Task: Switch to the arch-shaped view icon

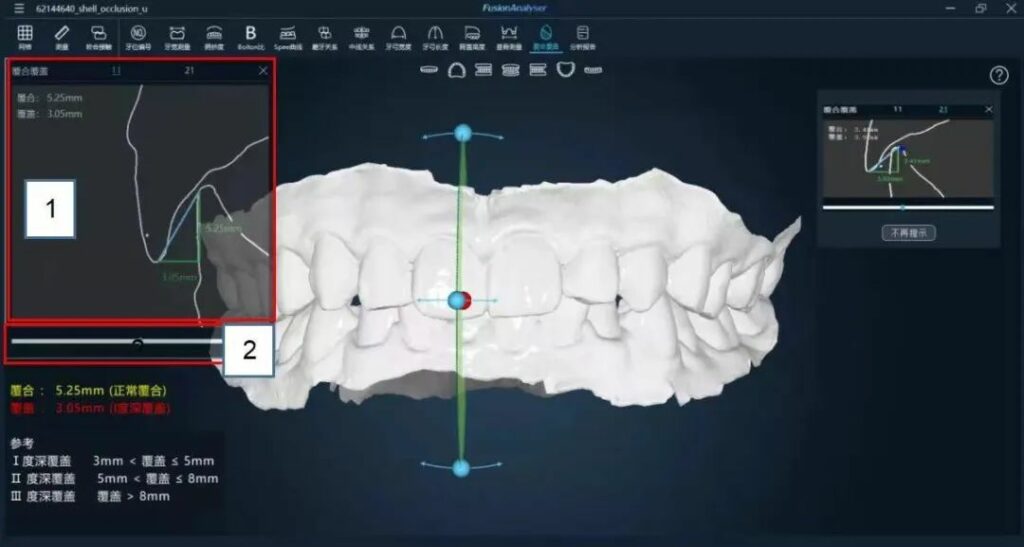Action: pos(456,70)
